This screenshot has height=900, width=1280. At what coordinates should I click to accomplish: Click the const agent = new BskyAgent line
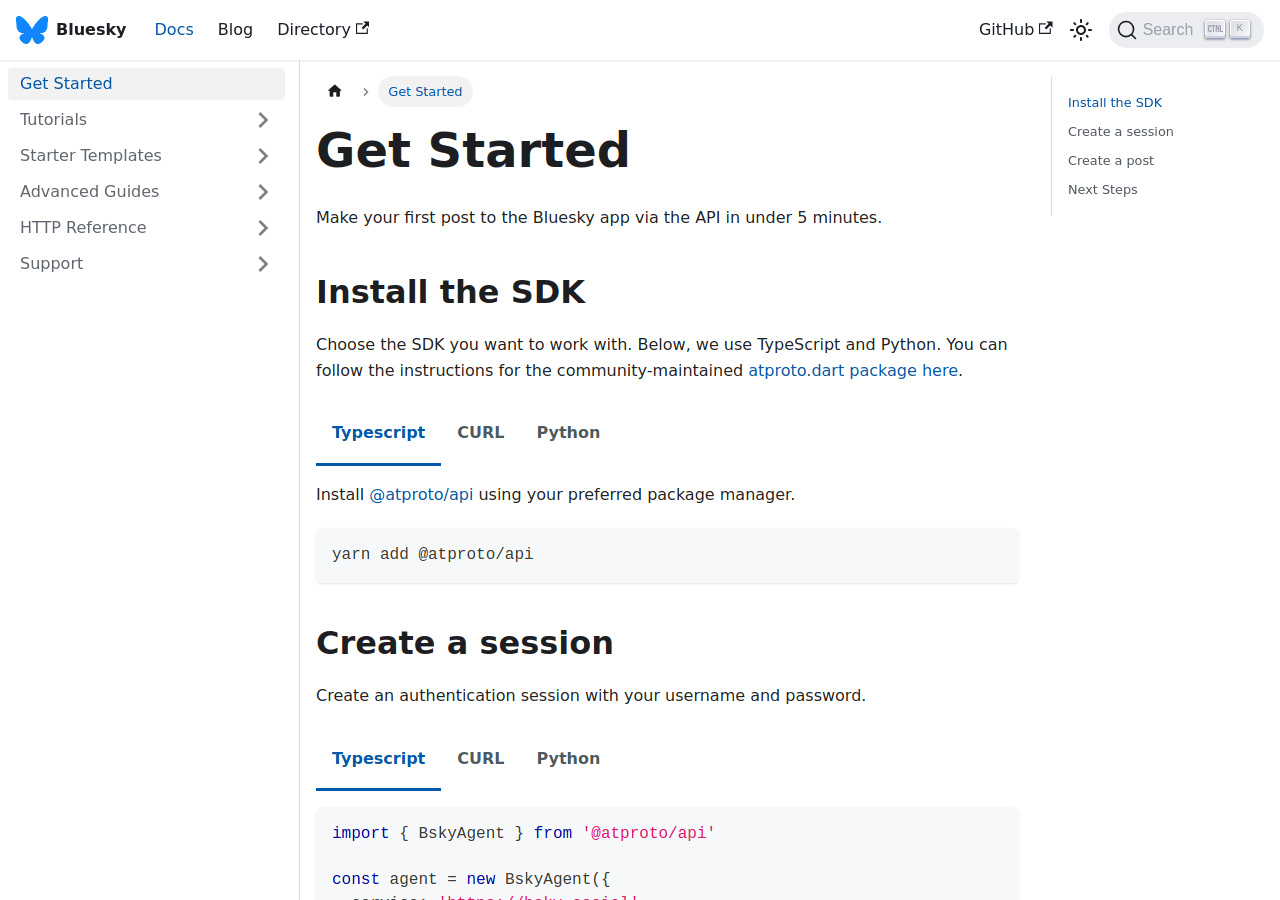[471, 879]
